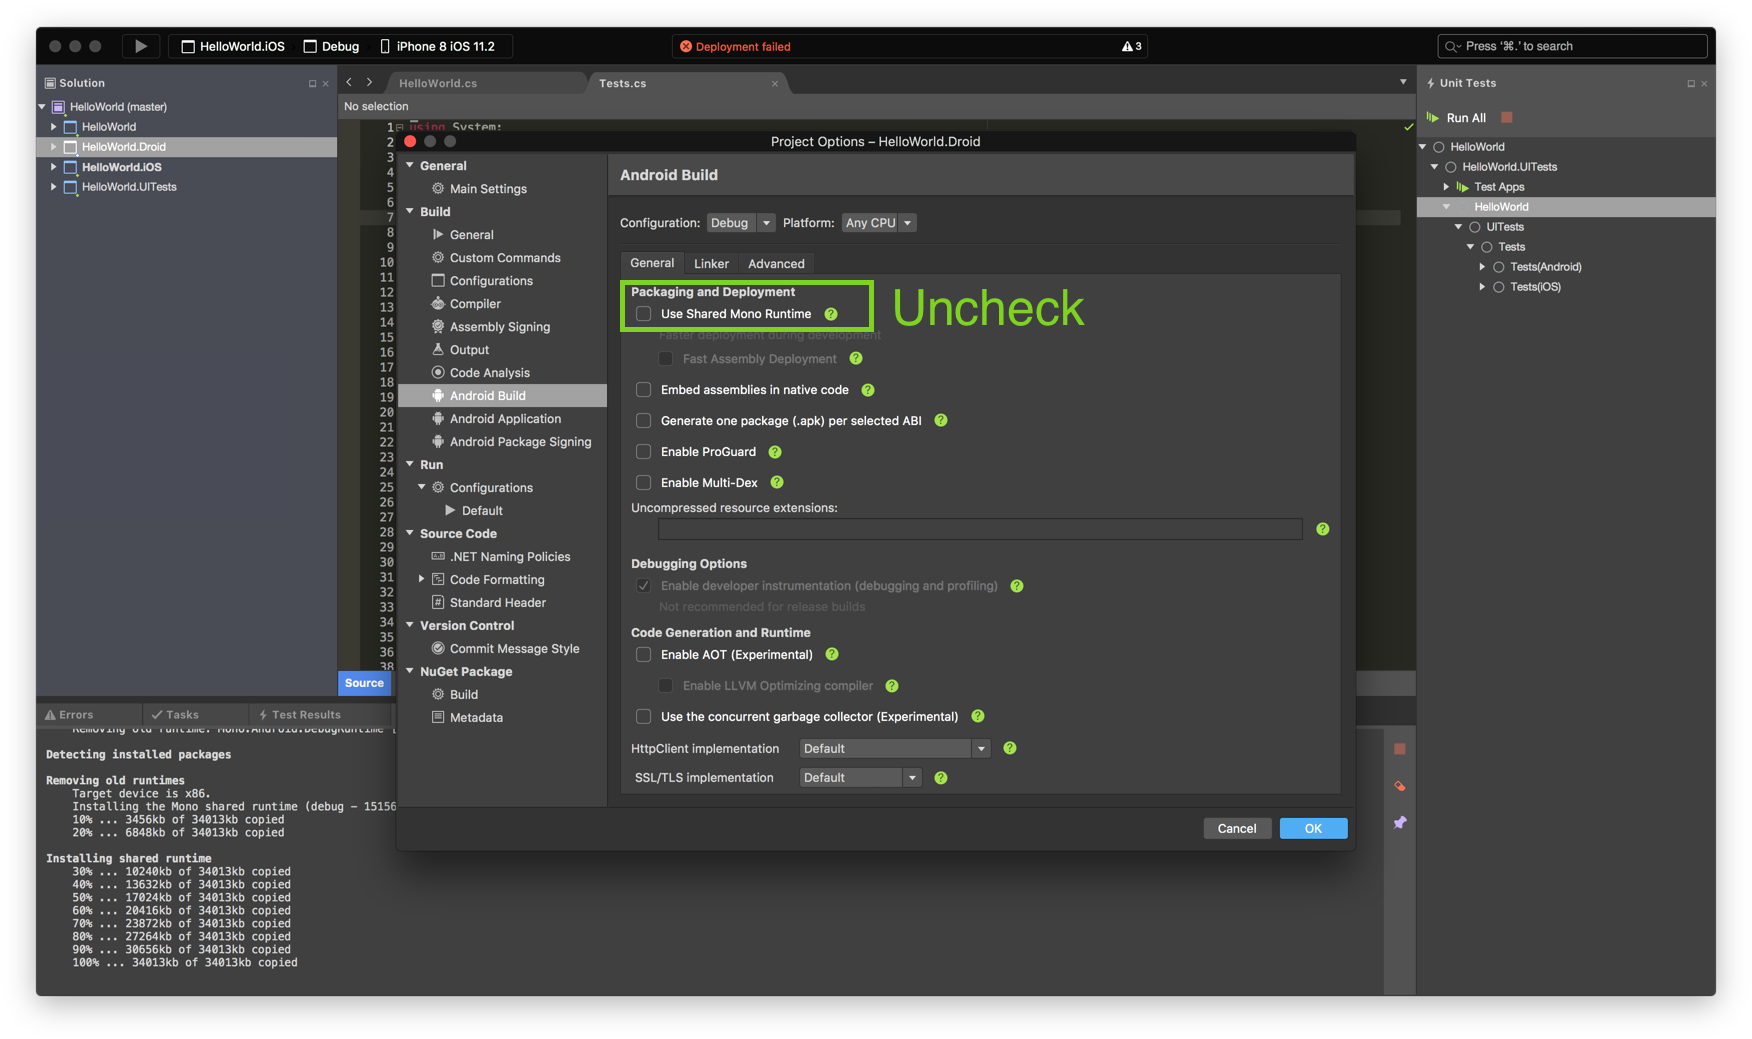Viewport: 1752px width, 1039px height.
Task: Click the OK button
Action: (x=1313, y=828)
